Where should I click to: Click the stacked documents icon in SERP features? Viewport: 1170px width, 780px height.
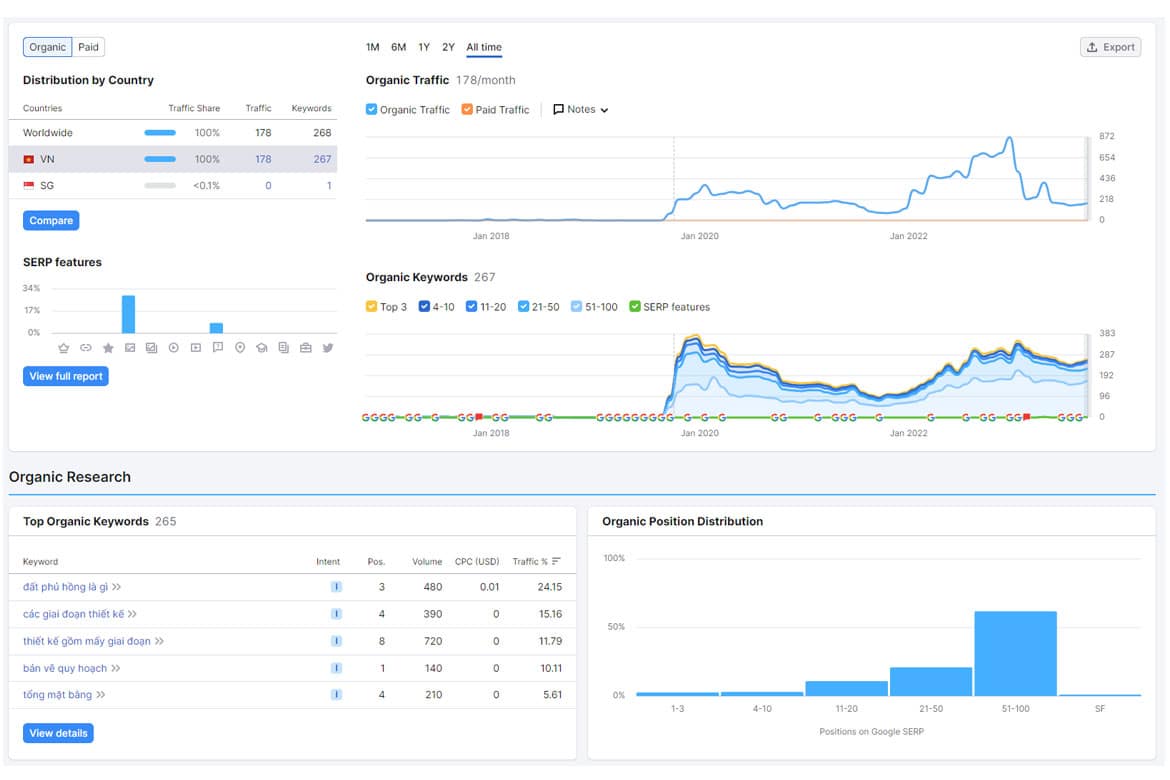click(284, 348)
